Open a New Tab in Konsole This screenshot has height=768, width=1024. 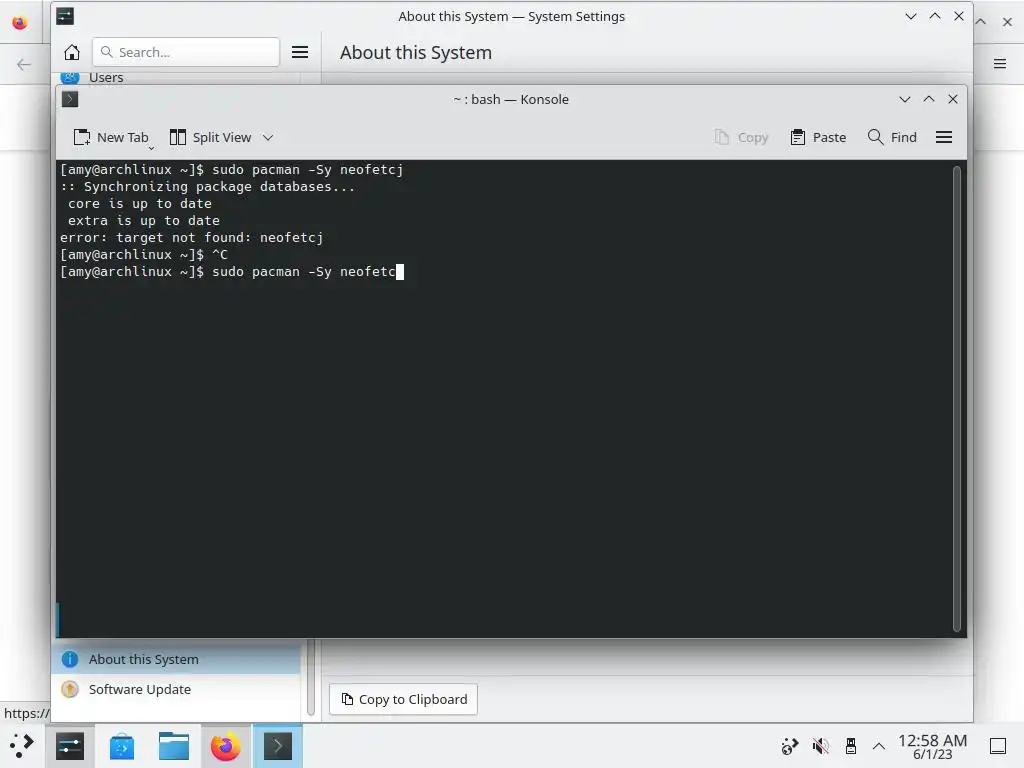[x=111, y=137]
